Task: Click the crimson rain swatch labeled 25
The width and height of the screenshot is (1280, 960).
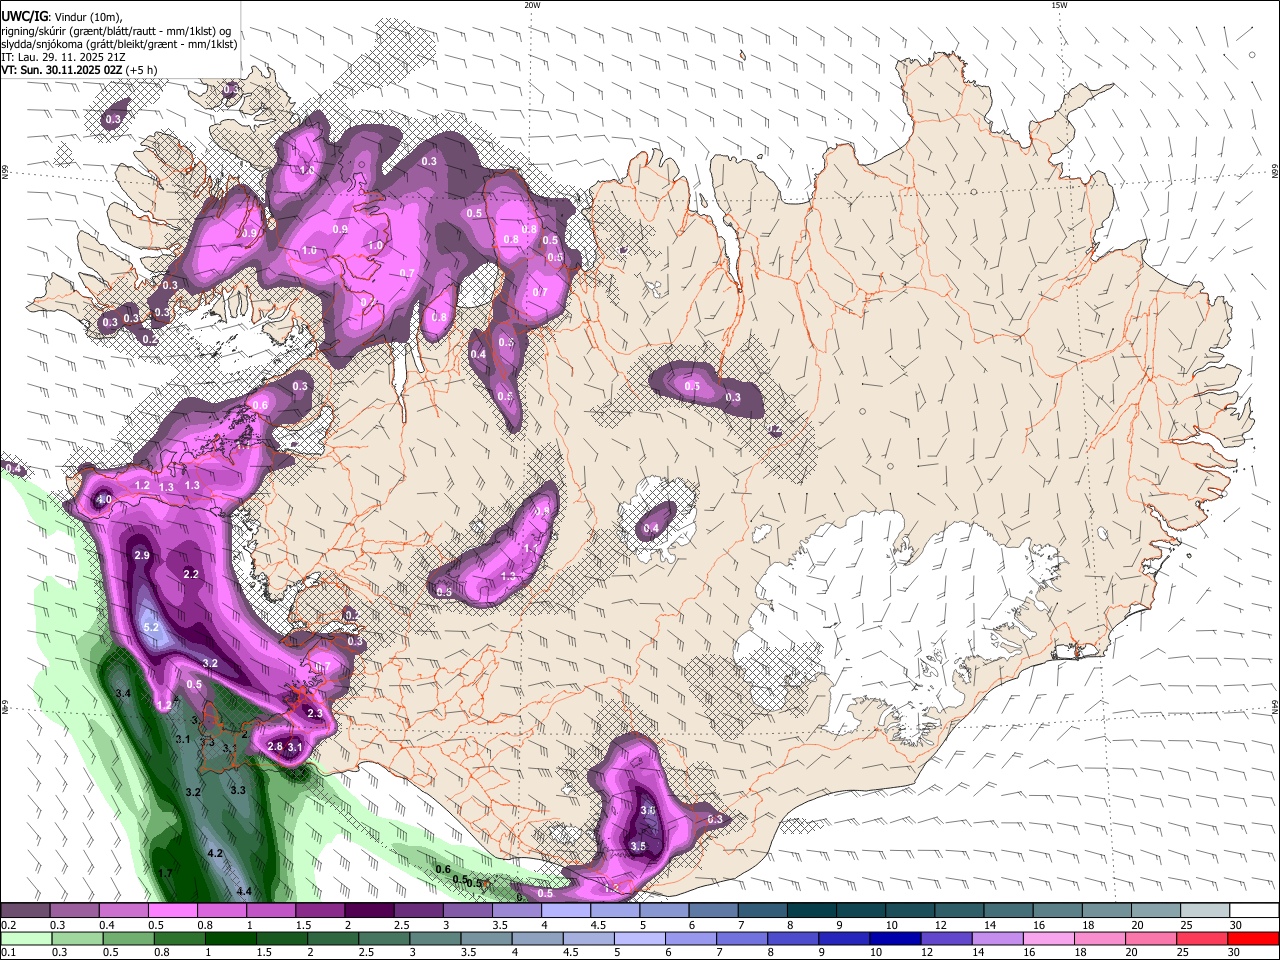Action: coord(1205,938)
